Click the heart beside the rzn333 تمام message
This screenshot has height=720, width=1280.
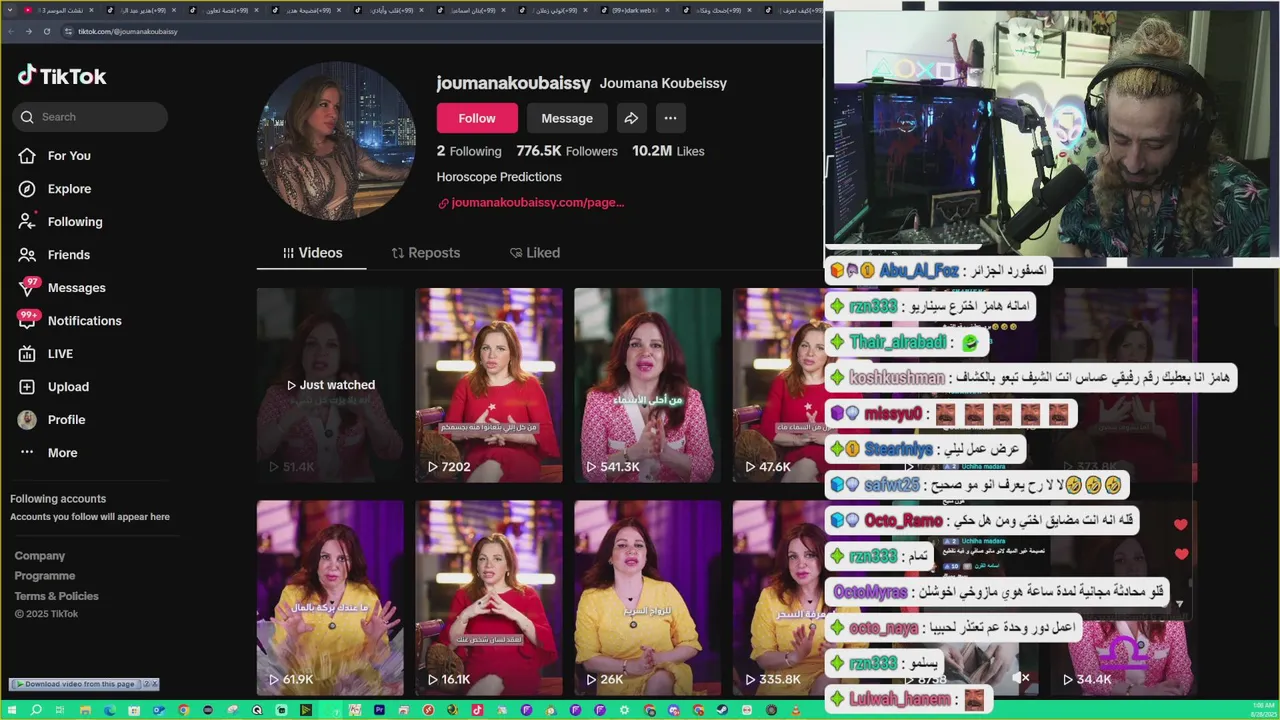point(1181,554)
